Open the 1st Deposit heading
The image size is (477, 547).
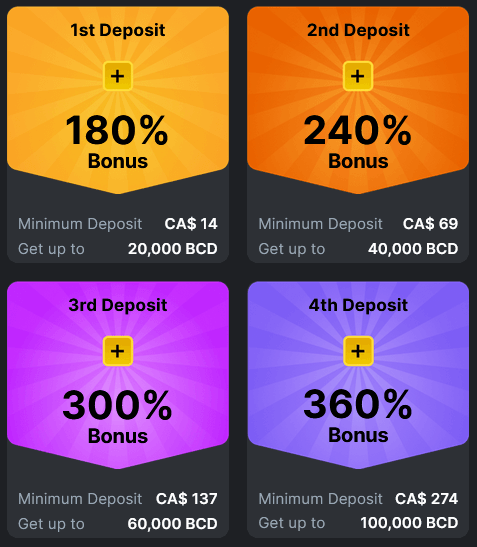point(118,30)
